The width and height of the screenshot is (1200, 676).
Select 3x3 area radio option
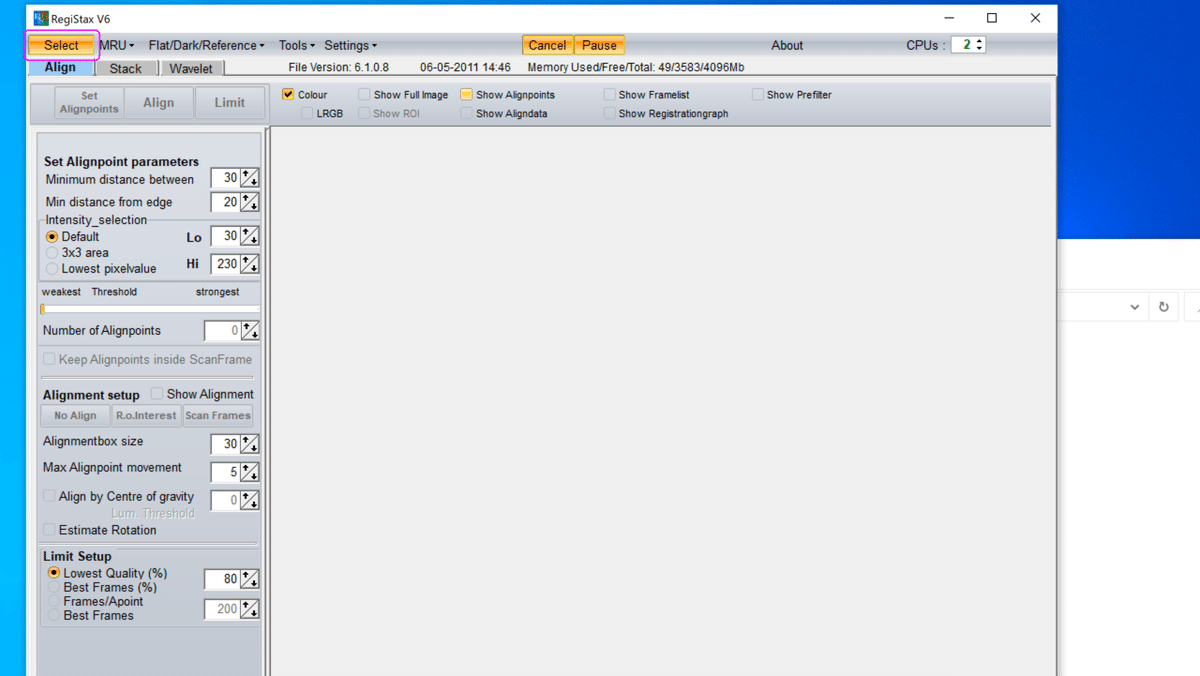coord(52,253)
